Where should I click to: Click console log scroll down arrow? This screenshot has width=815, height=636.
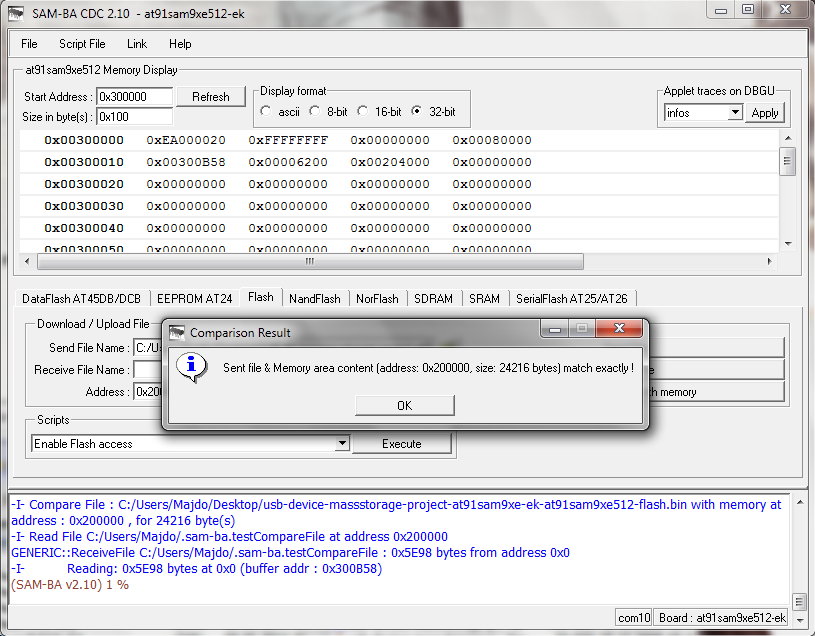pos(799,620)
